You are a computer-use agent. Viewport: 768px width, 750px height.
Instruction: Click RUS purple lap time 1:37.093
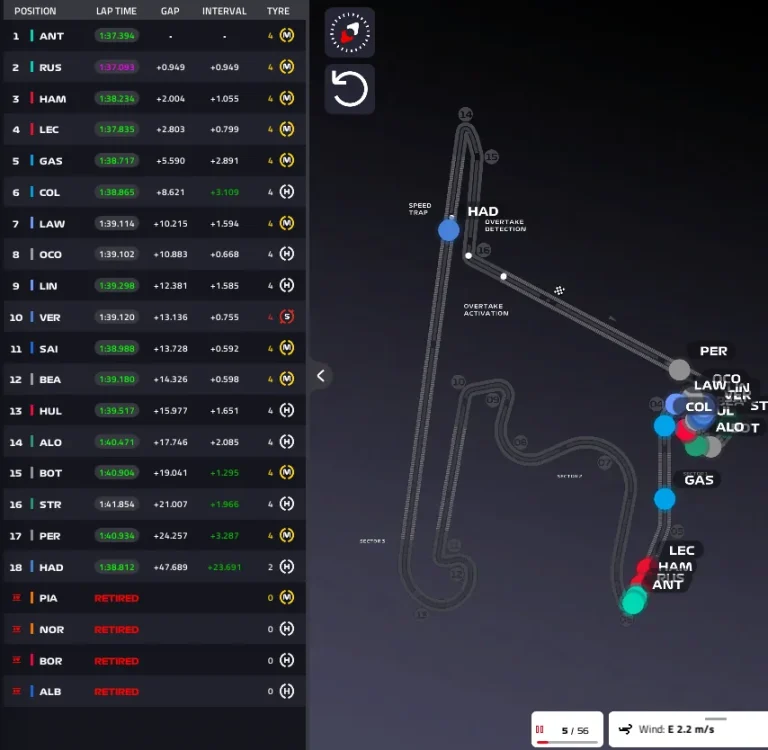pyautogui.click(x=117, y=67)
